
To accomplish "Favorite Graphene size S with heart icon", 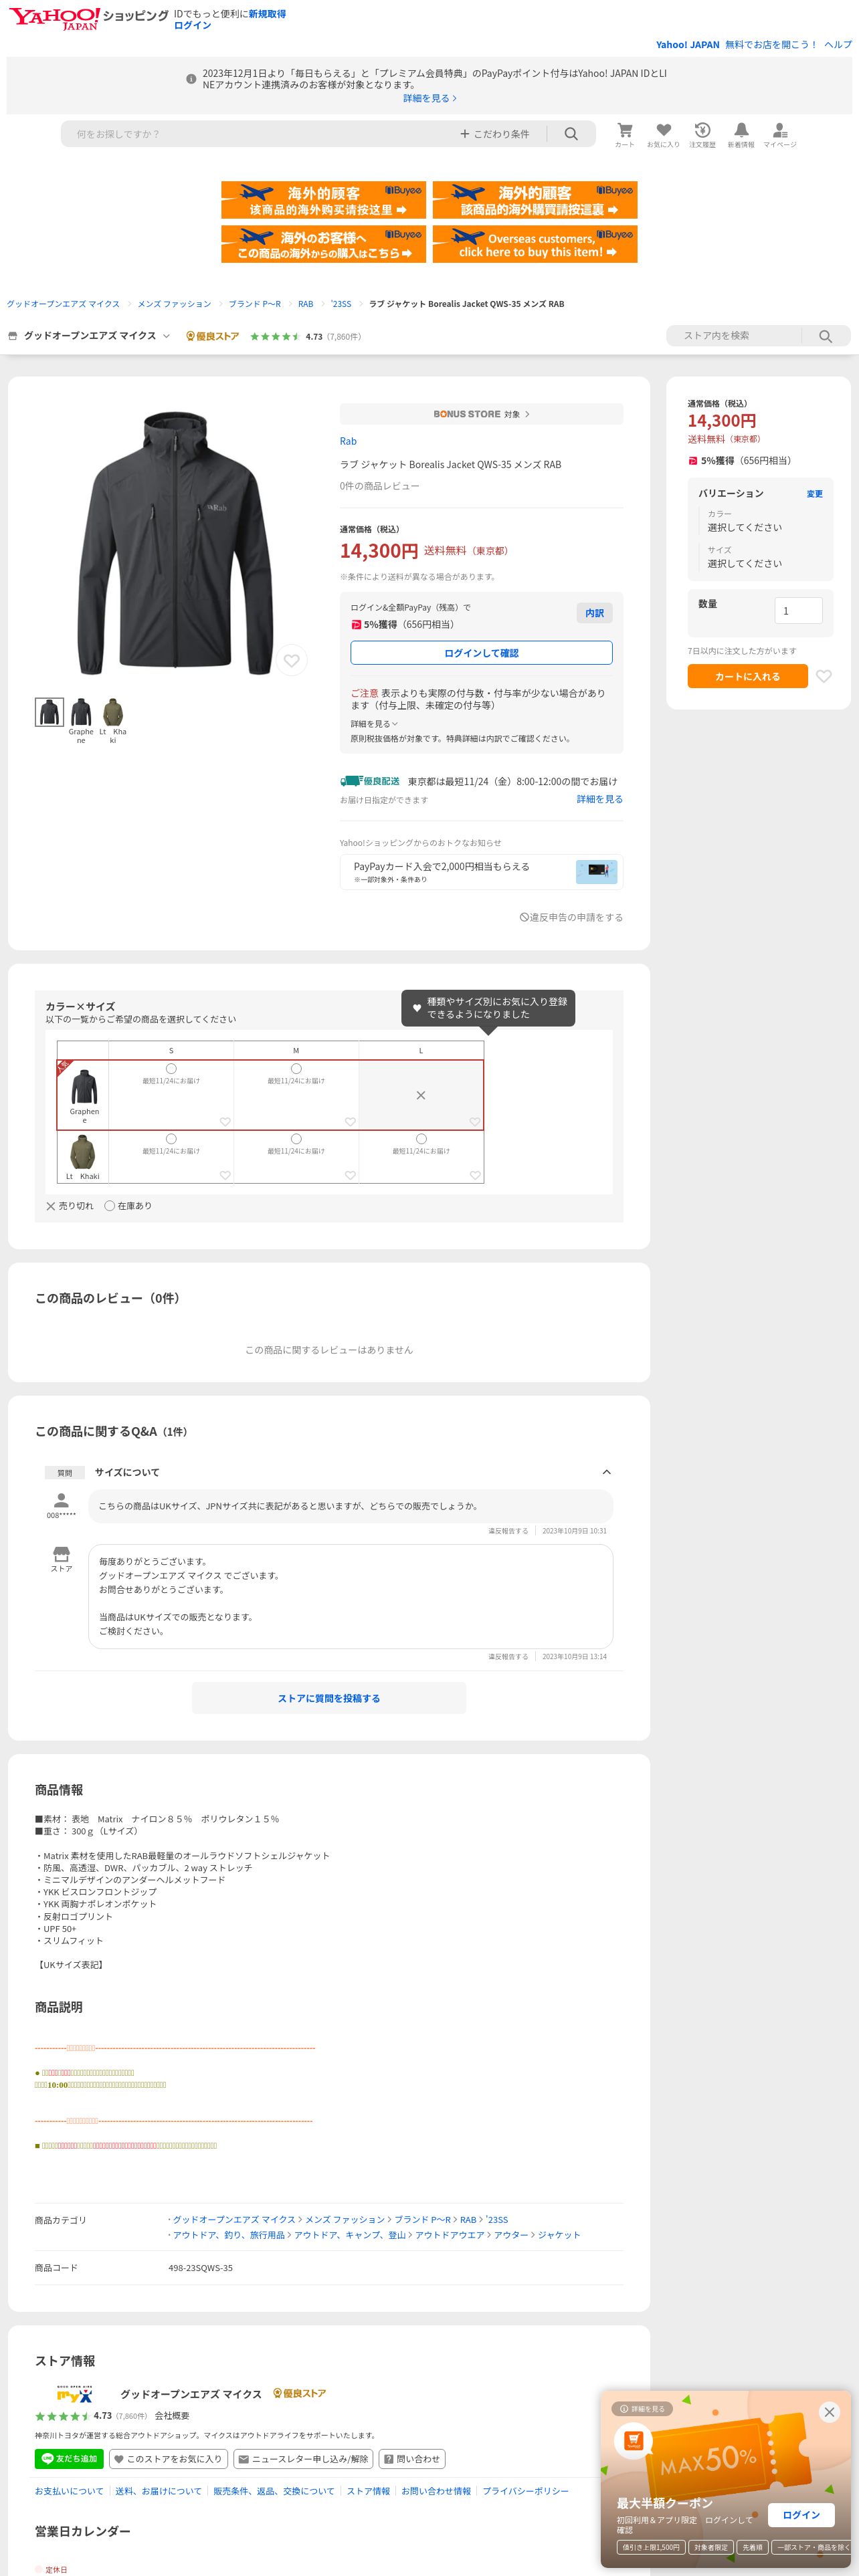I will tap(225, 1122).
